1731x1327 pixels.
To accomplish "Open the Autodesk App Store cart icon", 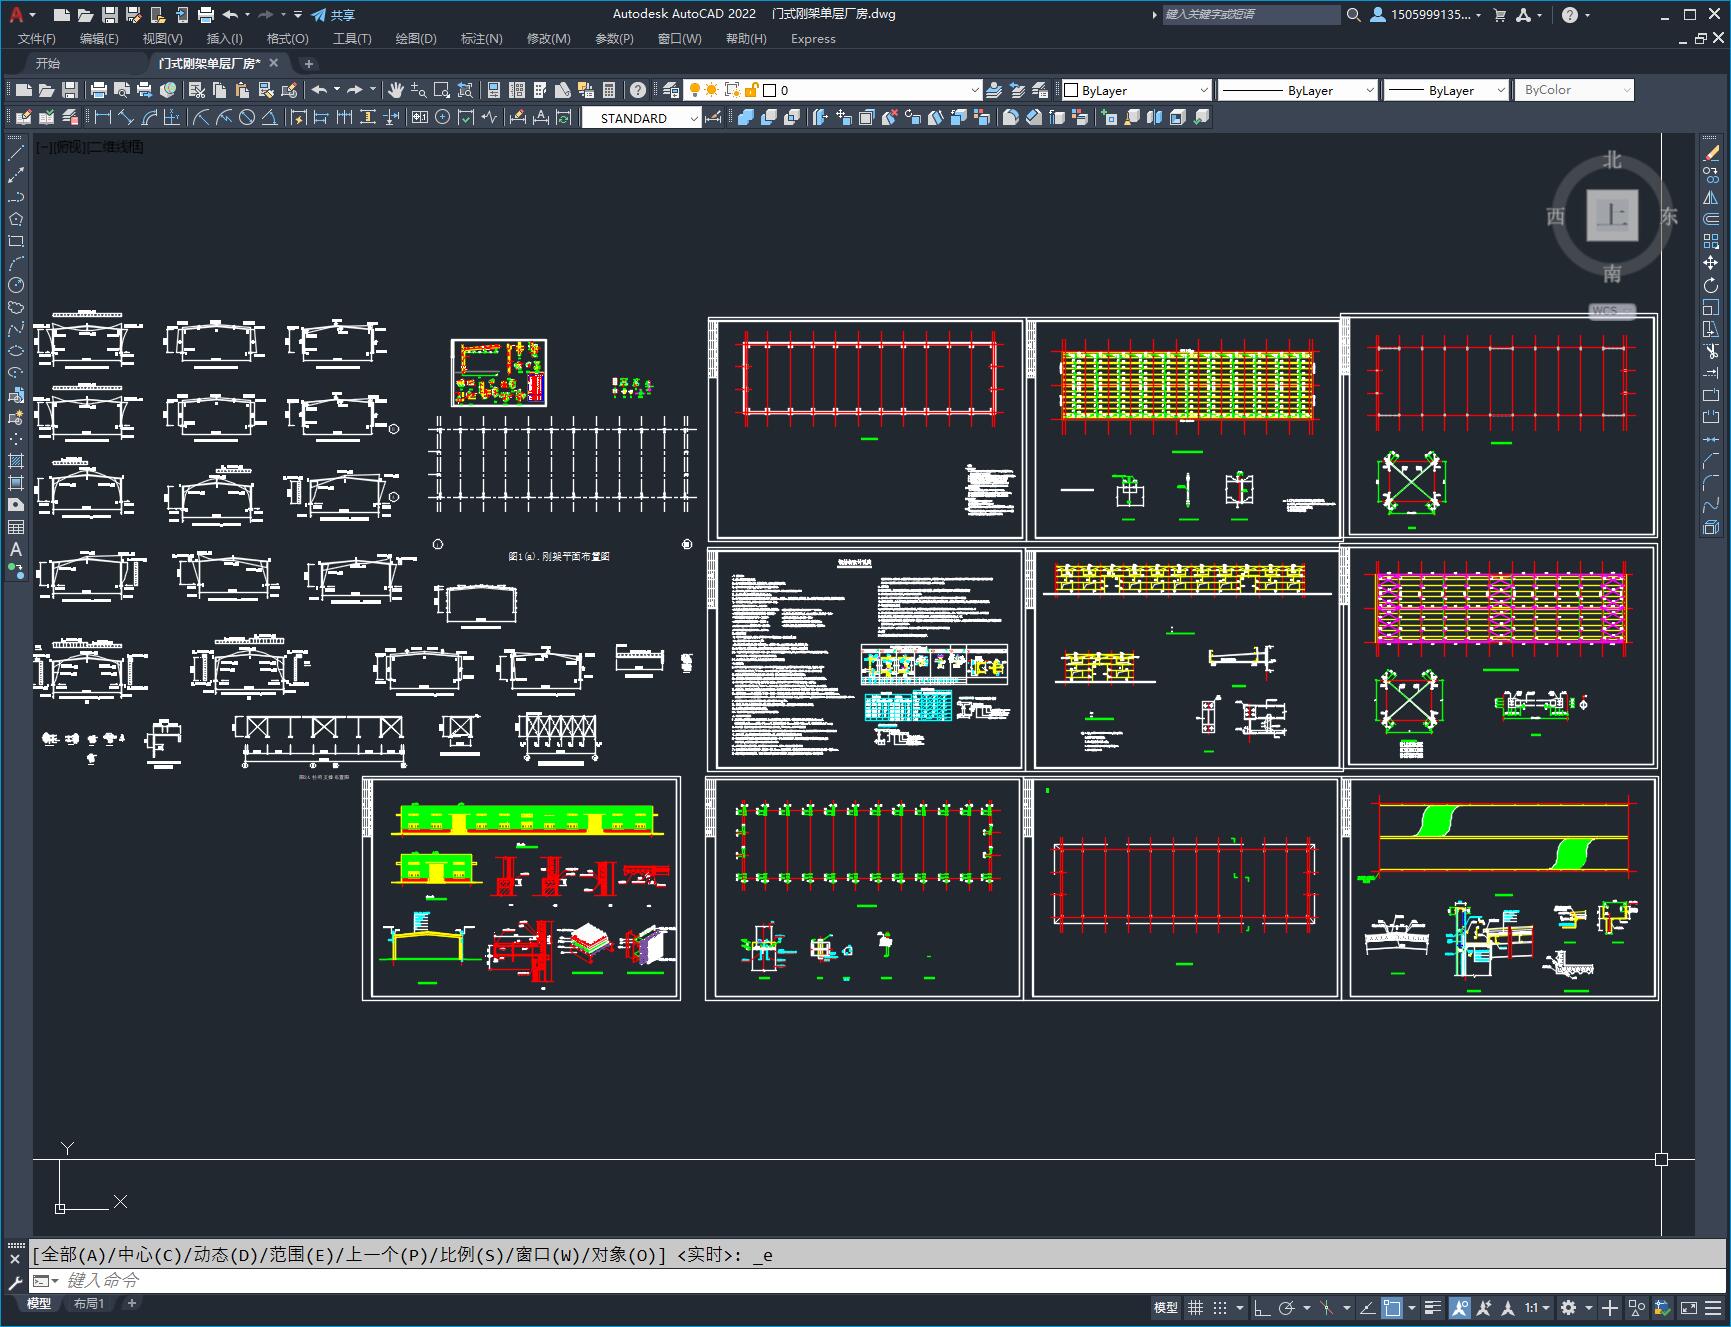I will [x=1499, y=15].
